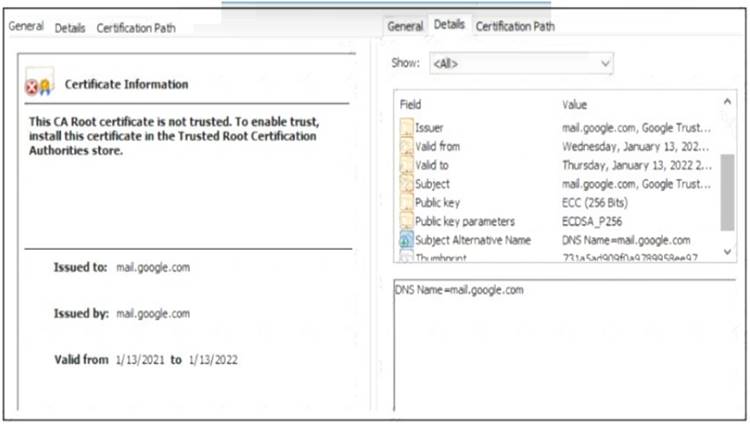The width and height of the screenshot is (750, 424).
Task: Click the 1/13/2022 valid to date
Action: (213, 360)
